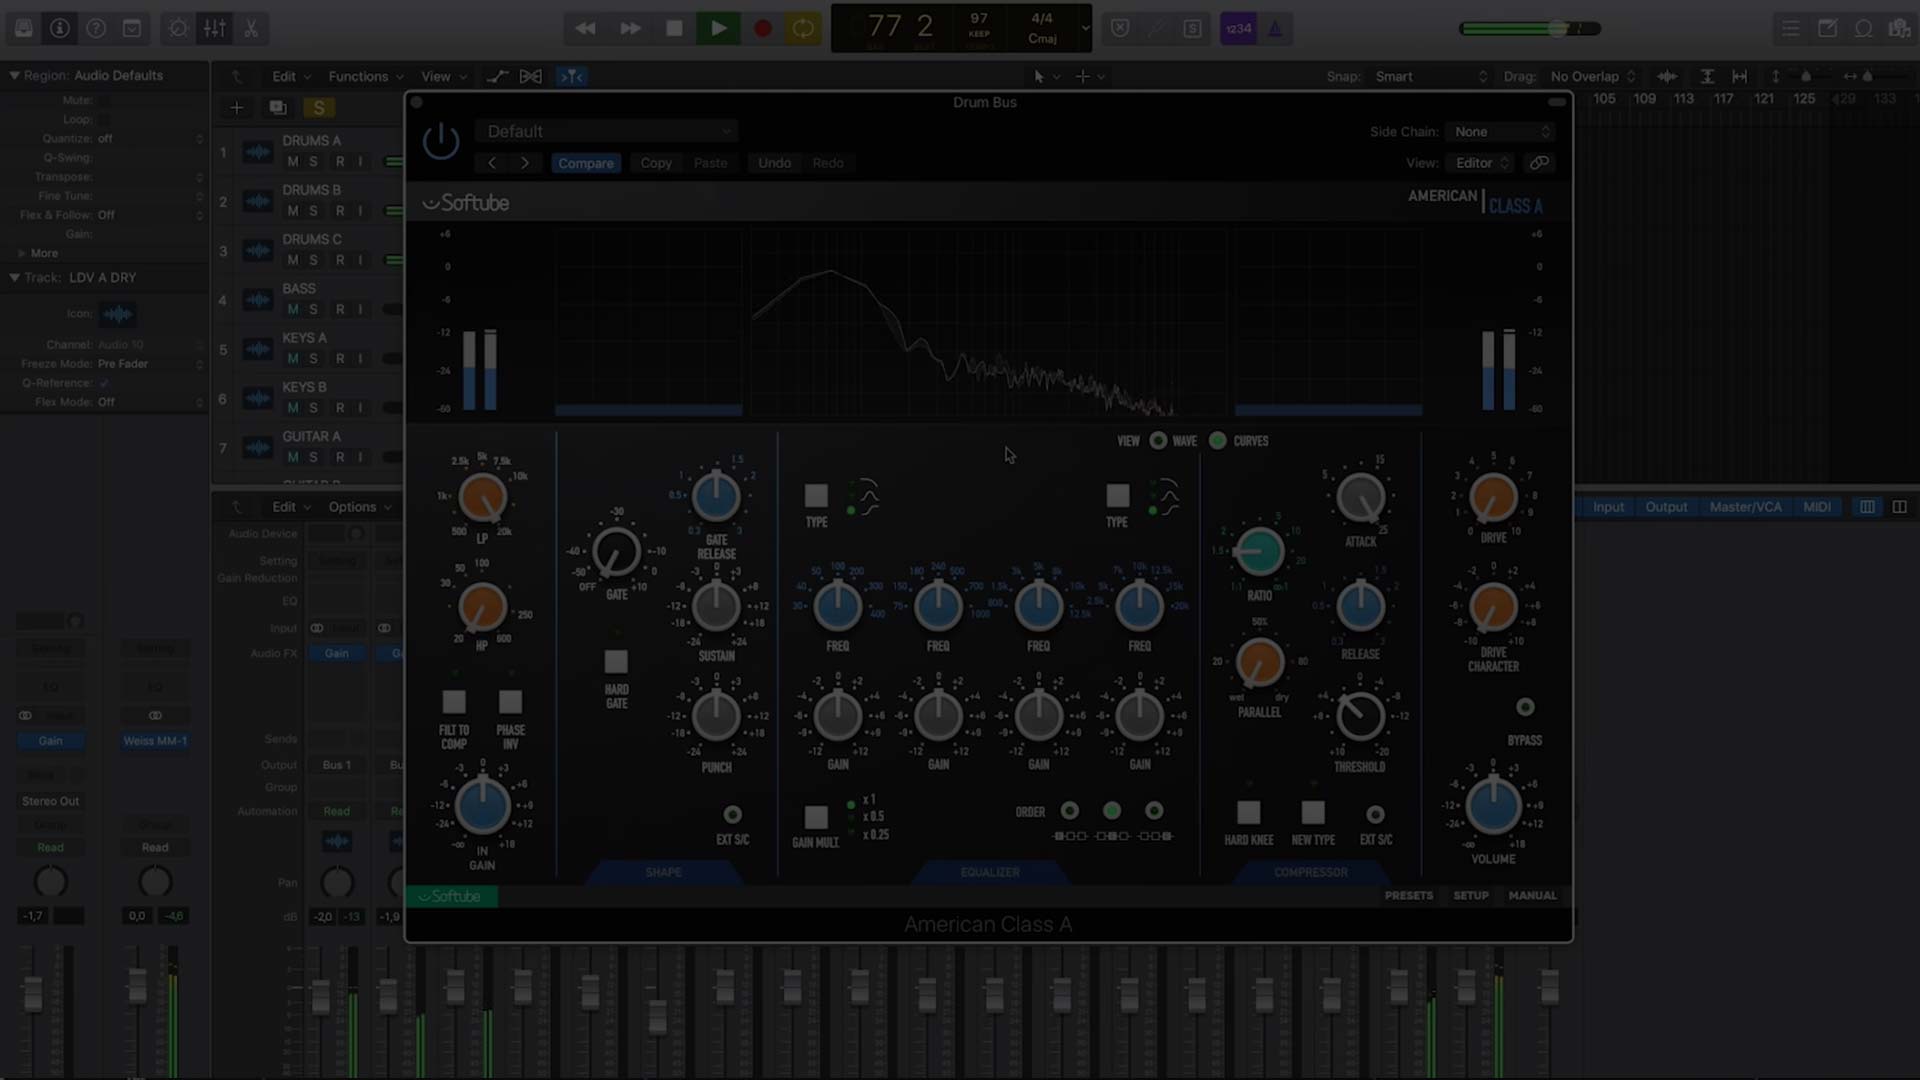Image resolution: width=1920 pixels, height=1080 pixels.
Task: Click the plugin link chain icon
Action: pyautogui.click(x=1540, y=163)
